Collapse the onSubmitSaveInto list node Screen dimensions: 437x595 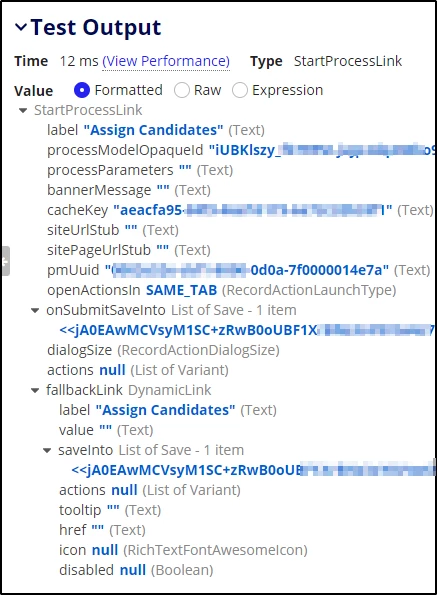(x=35, y=311)
